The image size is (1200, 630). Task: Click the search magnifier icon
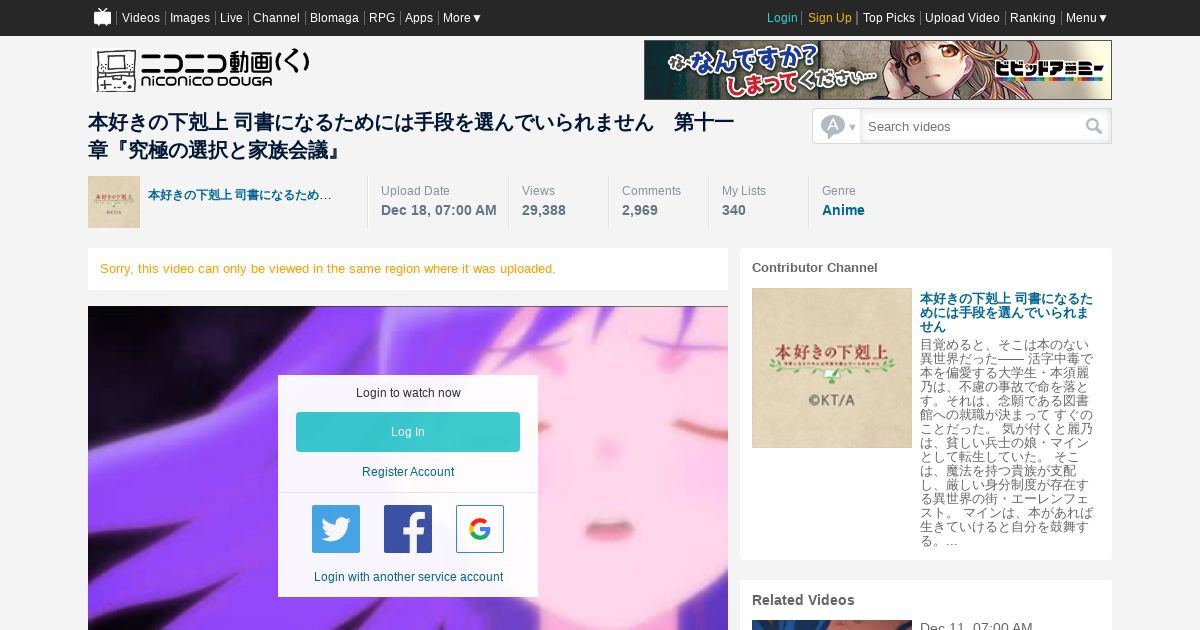coord(1094,126)
